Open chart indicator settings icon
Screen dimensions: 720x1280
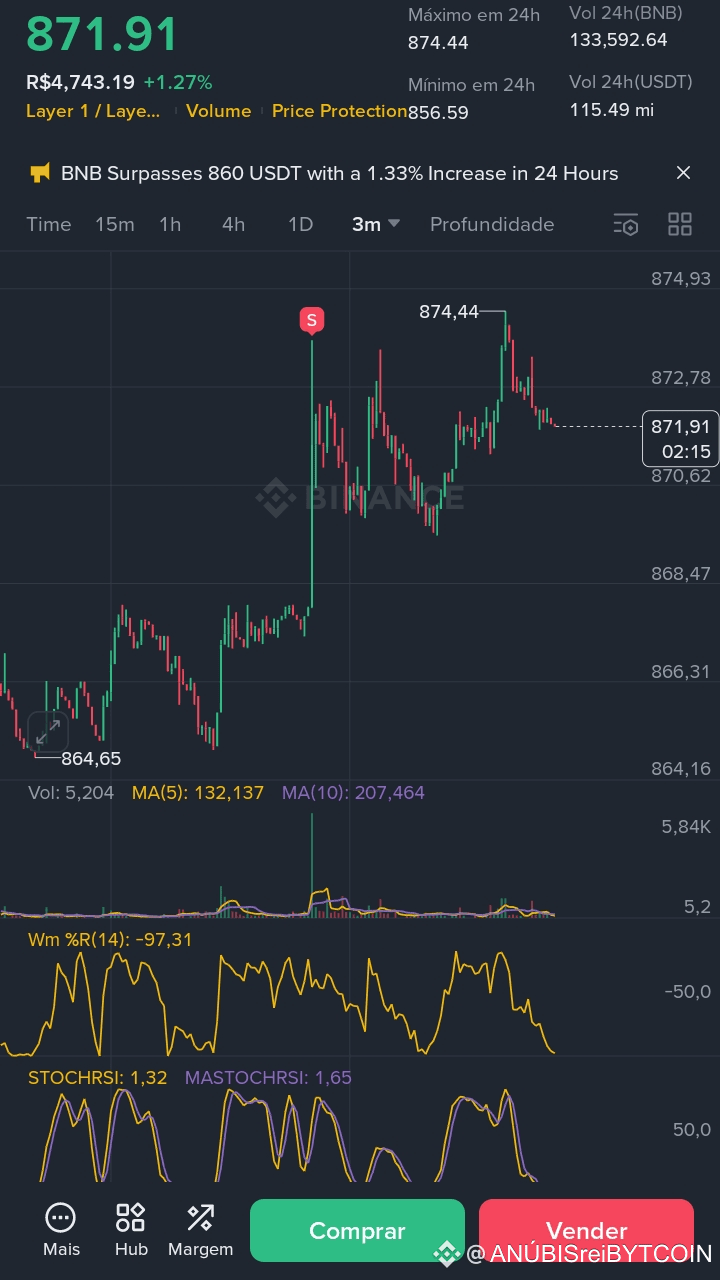coord(625,224)
